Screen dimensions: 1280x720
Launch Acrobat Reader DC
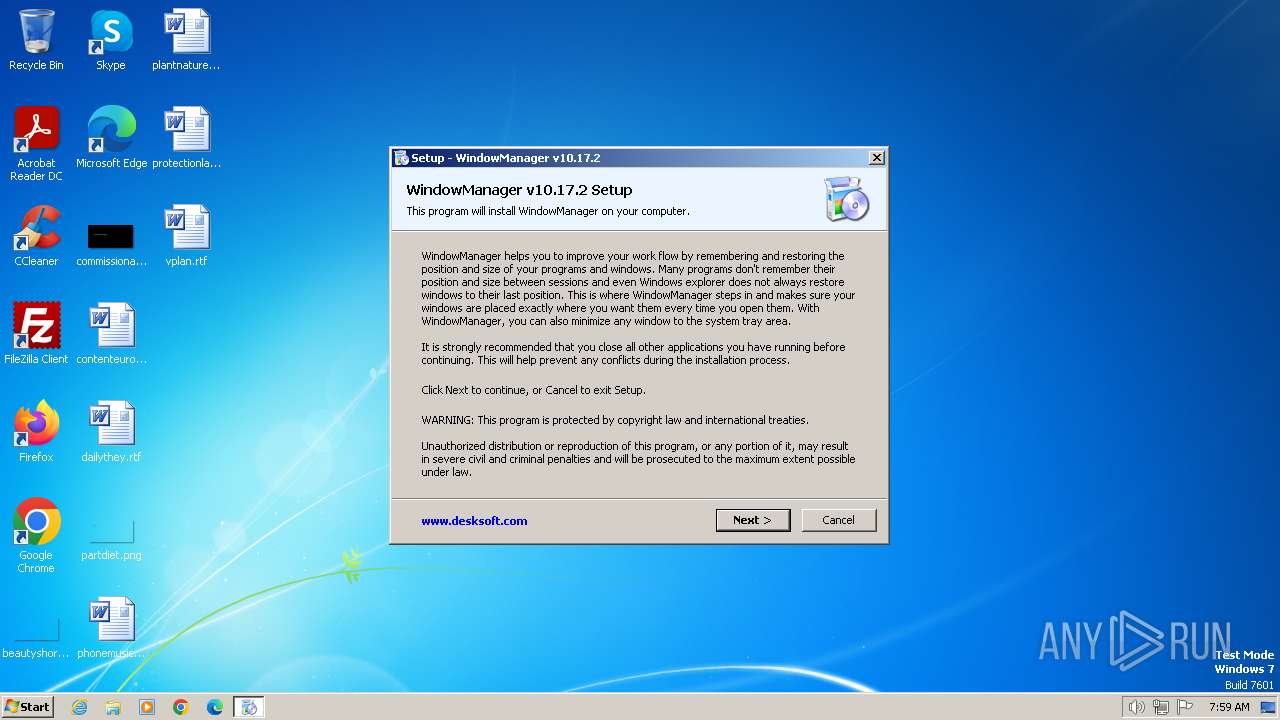coord(36,144)
